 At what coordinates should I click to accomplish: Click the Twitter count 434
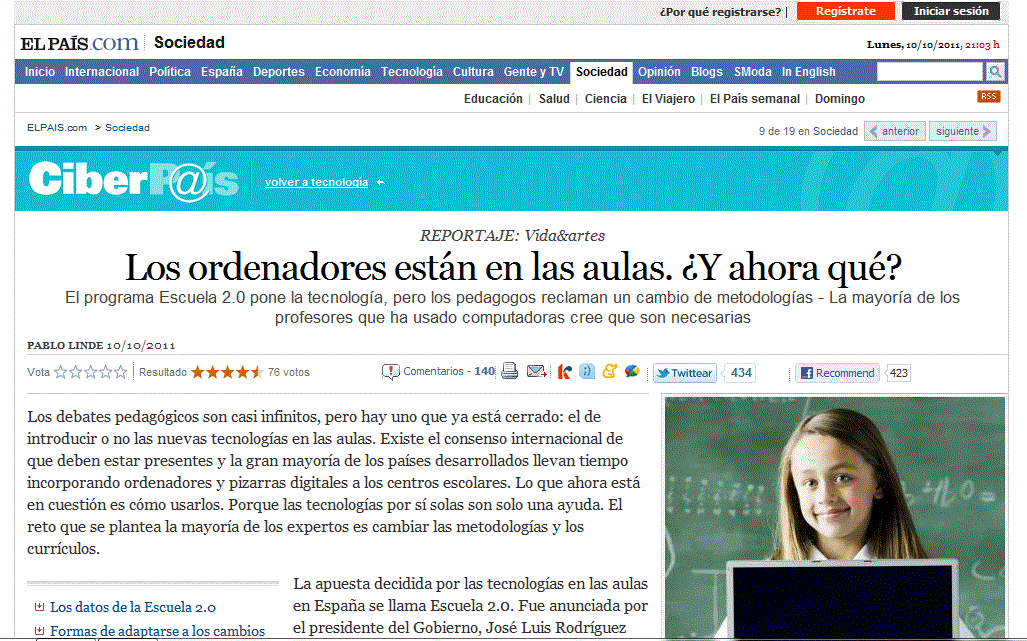click(741, 373)
